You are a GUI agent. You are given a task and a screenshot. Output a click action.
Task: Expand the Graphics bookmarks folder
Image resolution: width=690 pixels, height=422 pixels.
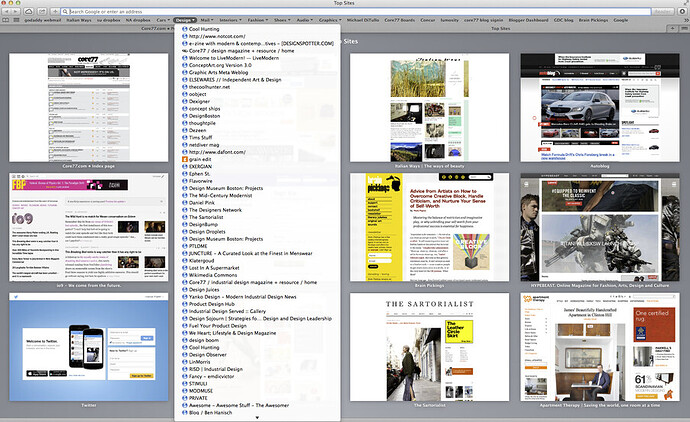coord(330,20)
